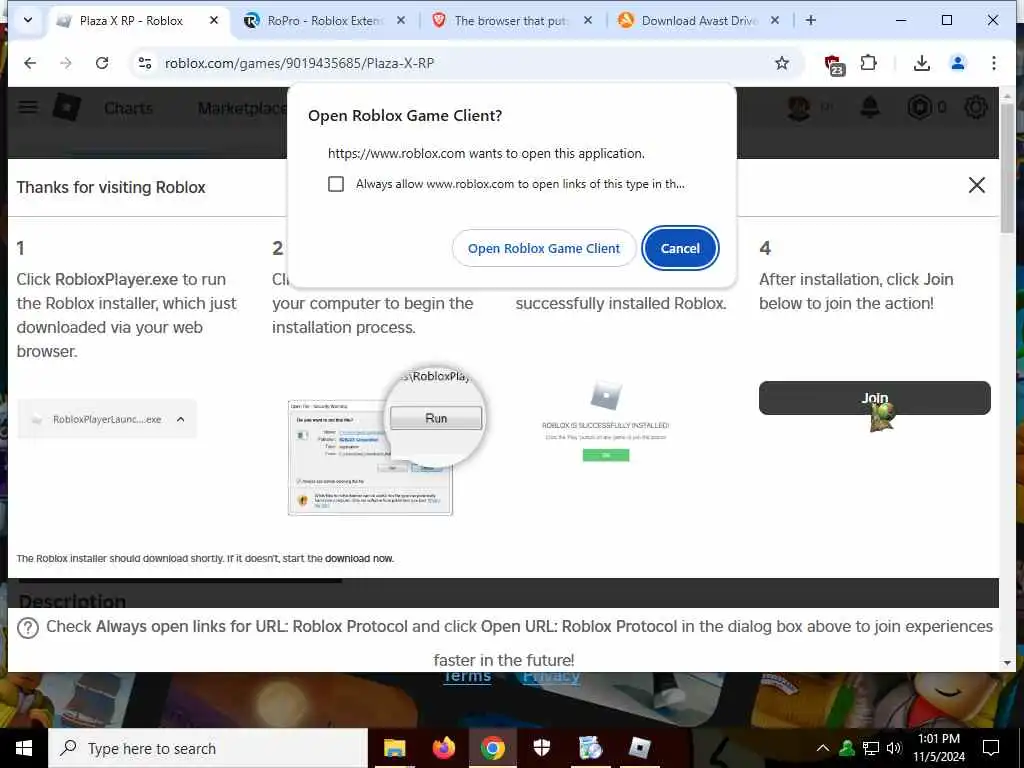Switch to The browser that puts tab
Screen dimensions: 1024x768
point(511,21)
